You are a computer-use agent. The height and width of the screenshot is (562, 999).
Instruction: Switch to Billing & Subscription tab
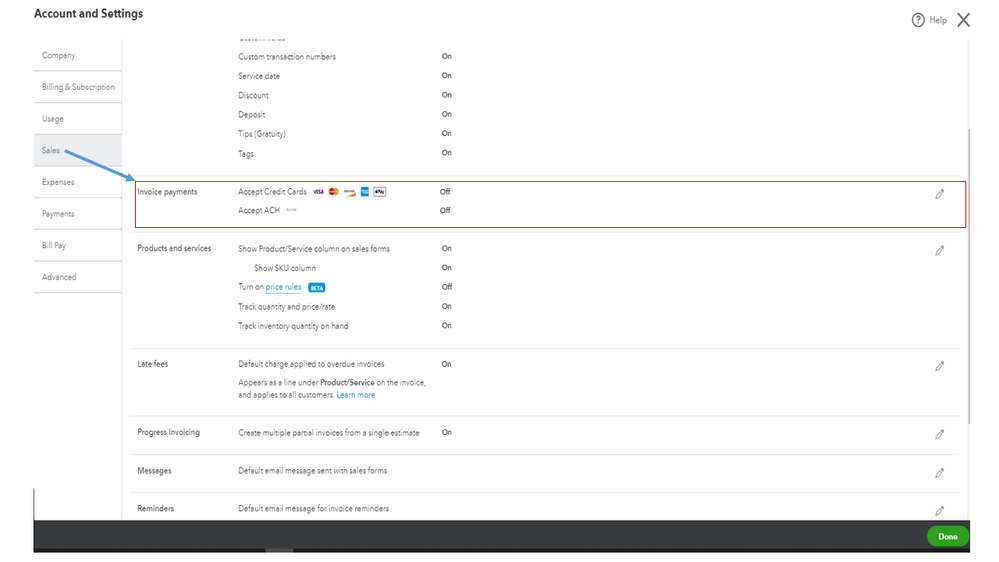pyautogui.click(x=78, y=87)
